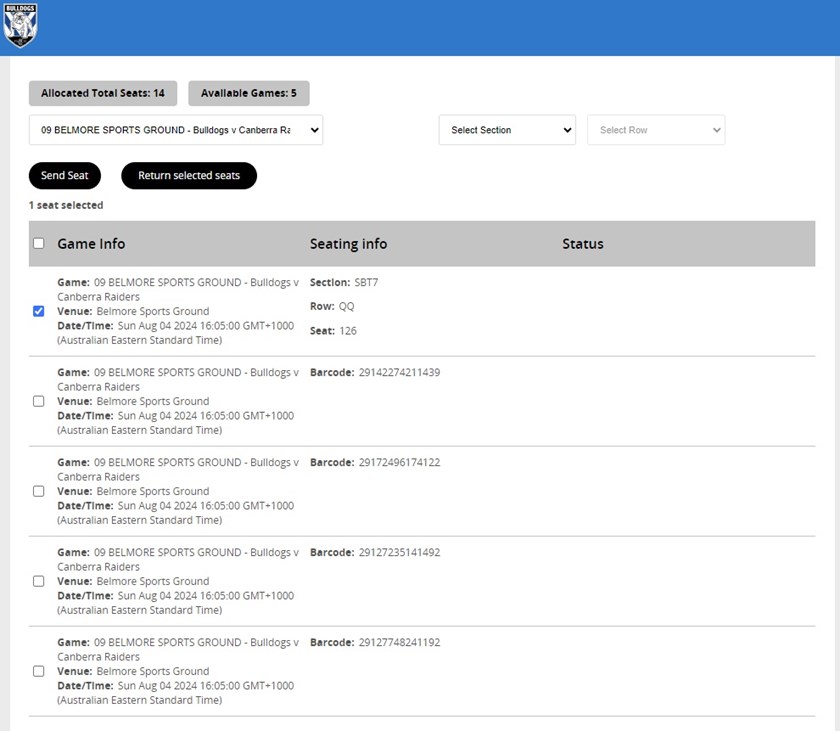Check the box for barcode 29127235141492

39,581
